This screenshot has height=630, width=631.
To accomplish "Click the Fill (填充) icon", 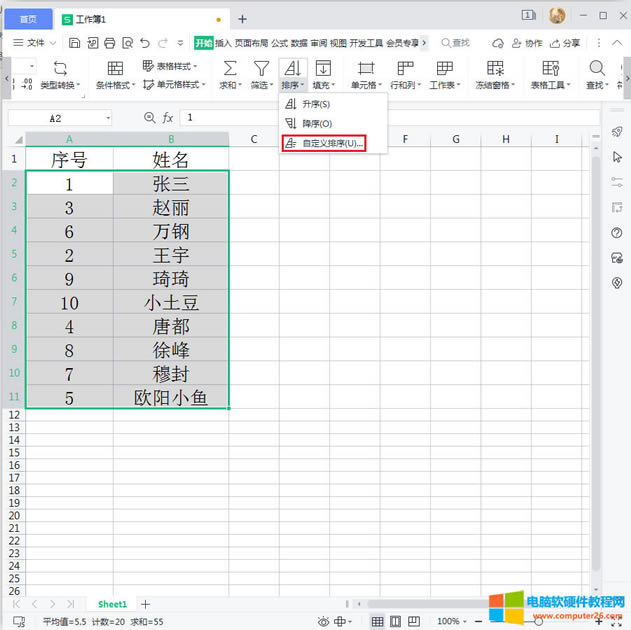I will point(323,68).
